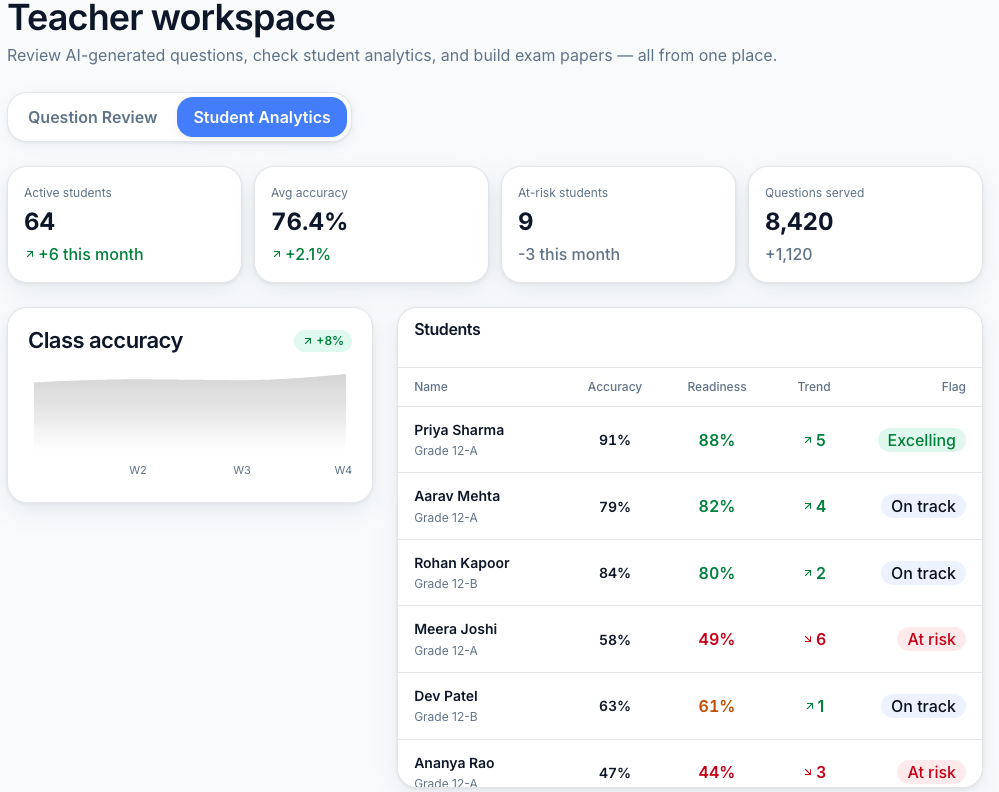This screenshot has width=999, height=792.
Task: Click the 79% accuracy value
Action: [x=614, y=507]
